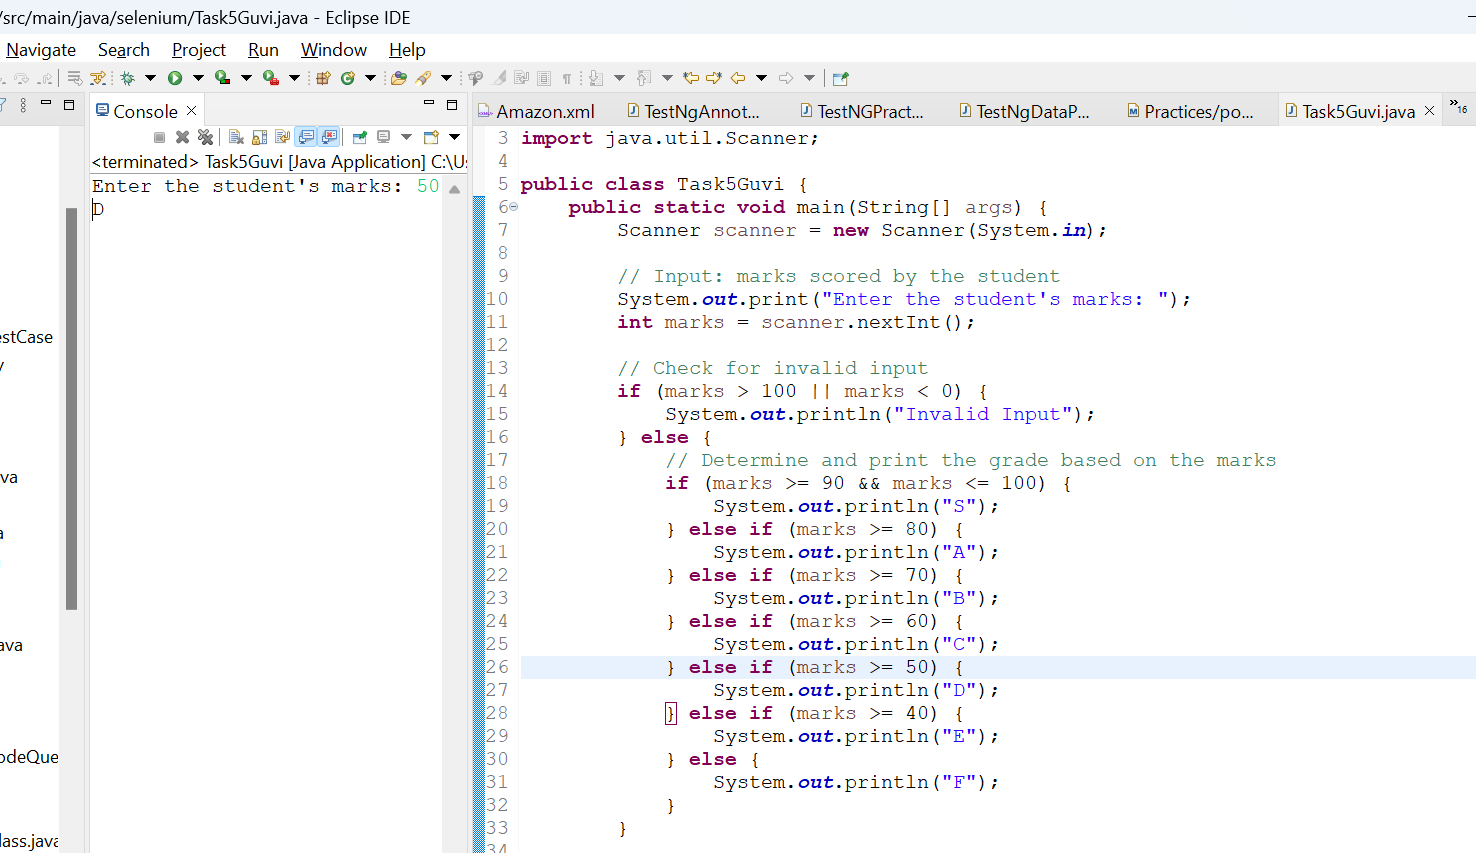Collapse the main method fold marker

513,207
